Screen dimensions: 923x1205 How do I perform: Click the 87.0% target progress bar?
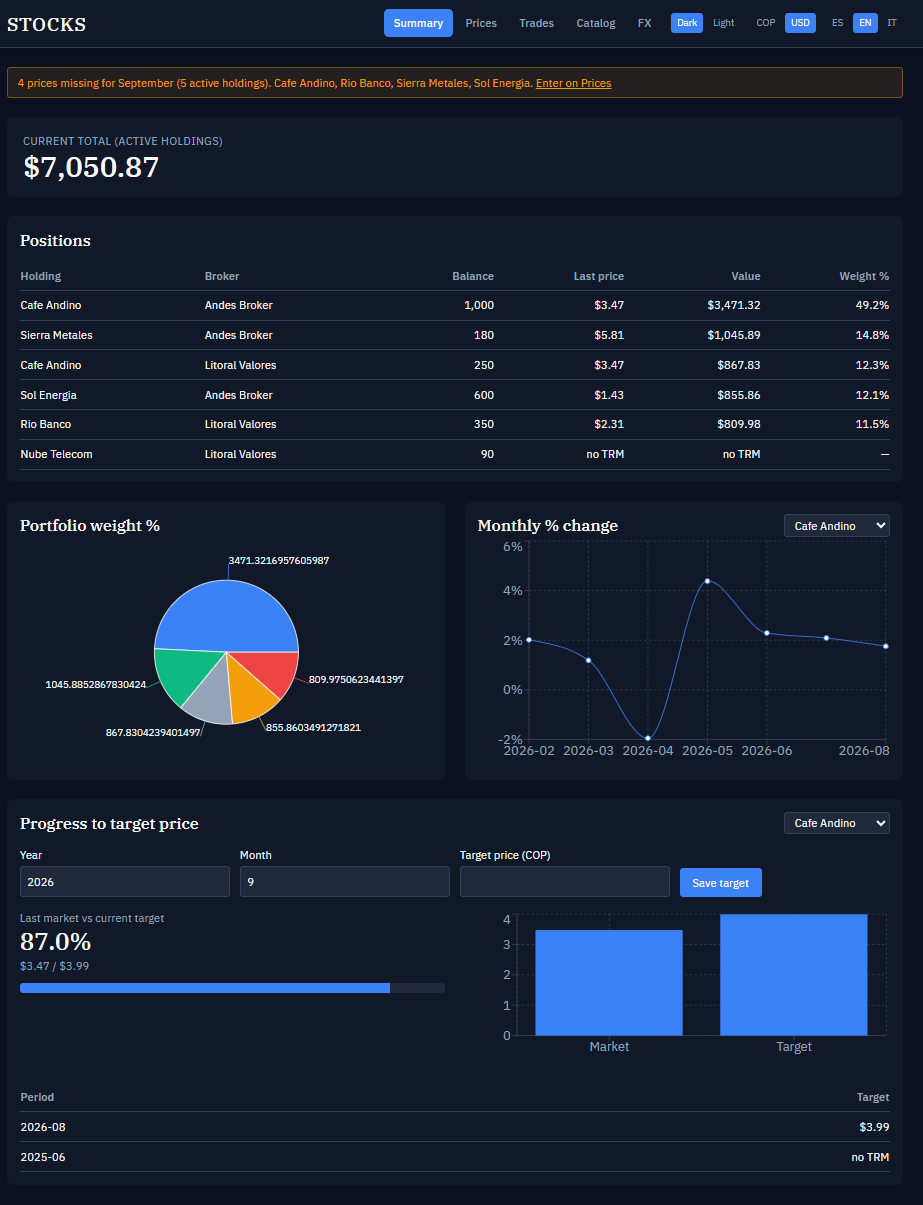pos(232,988)
